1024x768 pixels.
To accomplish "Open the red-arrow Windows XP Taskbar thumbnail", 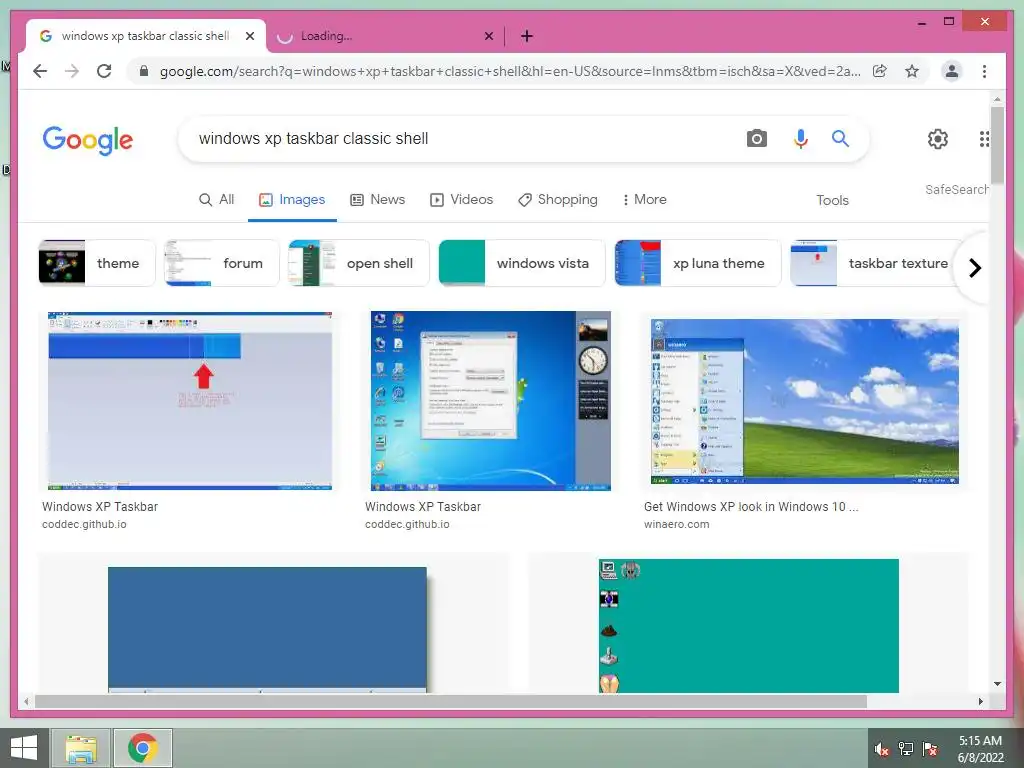I will 189,401.
